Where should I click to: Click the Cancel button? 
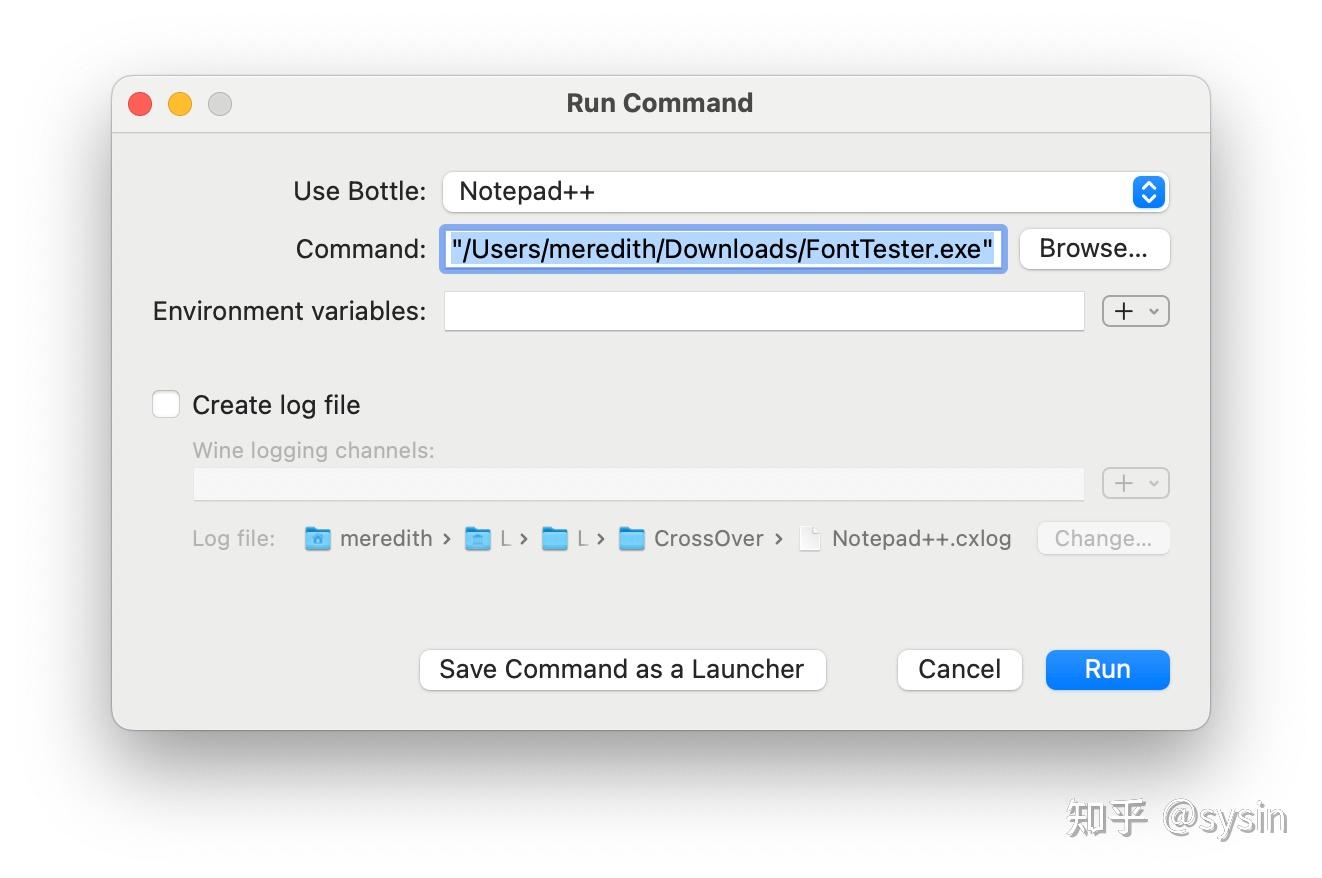tap(959, 670)
